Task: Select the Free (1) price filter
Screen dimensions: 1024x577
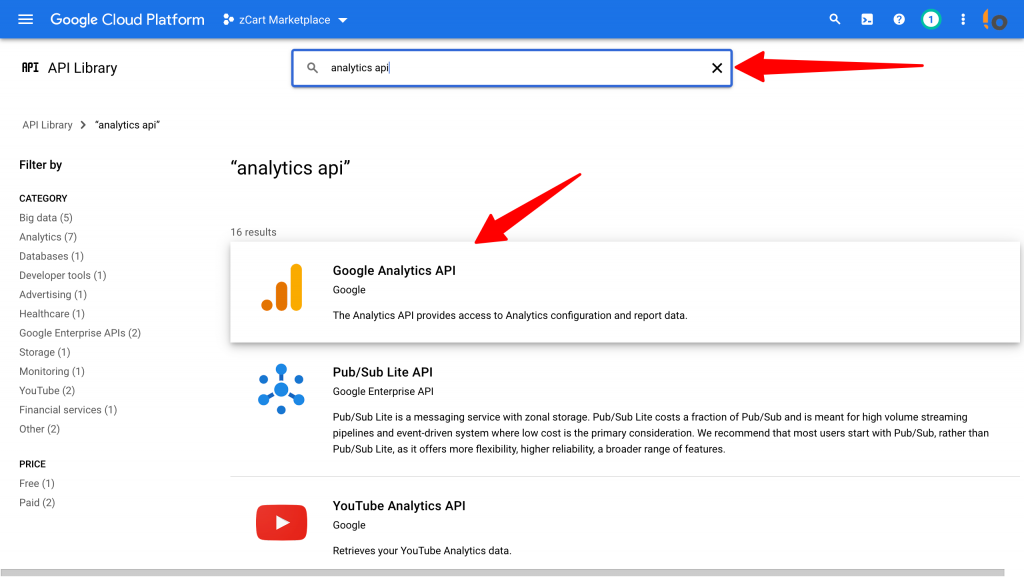Action: click(x=37, y=484)
